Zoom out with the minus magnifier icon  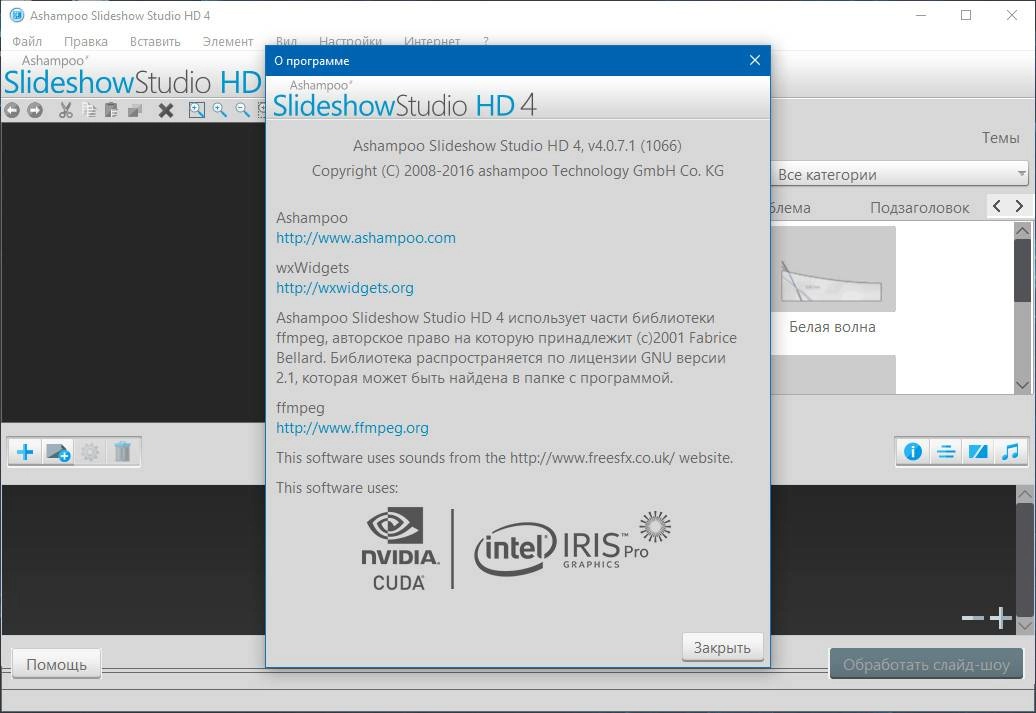pyautogui.click(x=242, y=110)
